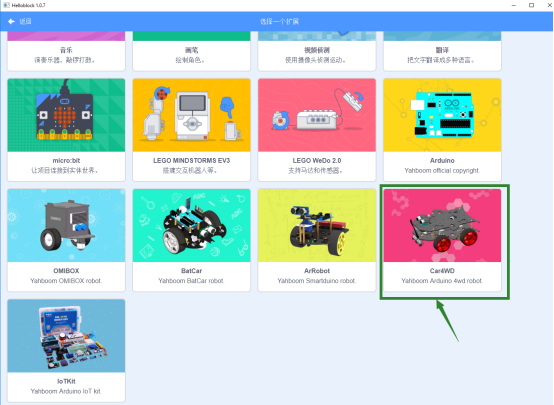The image size is (554, 405).
Task: Choose the BatCar robot extension
Action: (x=191, y=240)
